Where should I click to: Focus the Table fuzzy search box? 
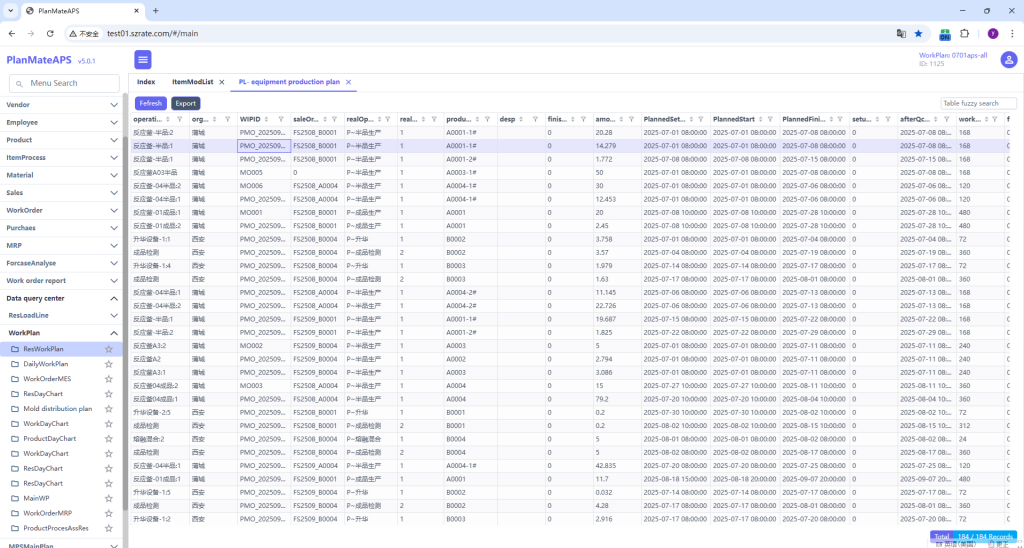point(978,103)
